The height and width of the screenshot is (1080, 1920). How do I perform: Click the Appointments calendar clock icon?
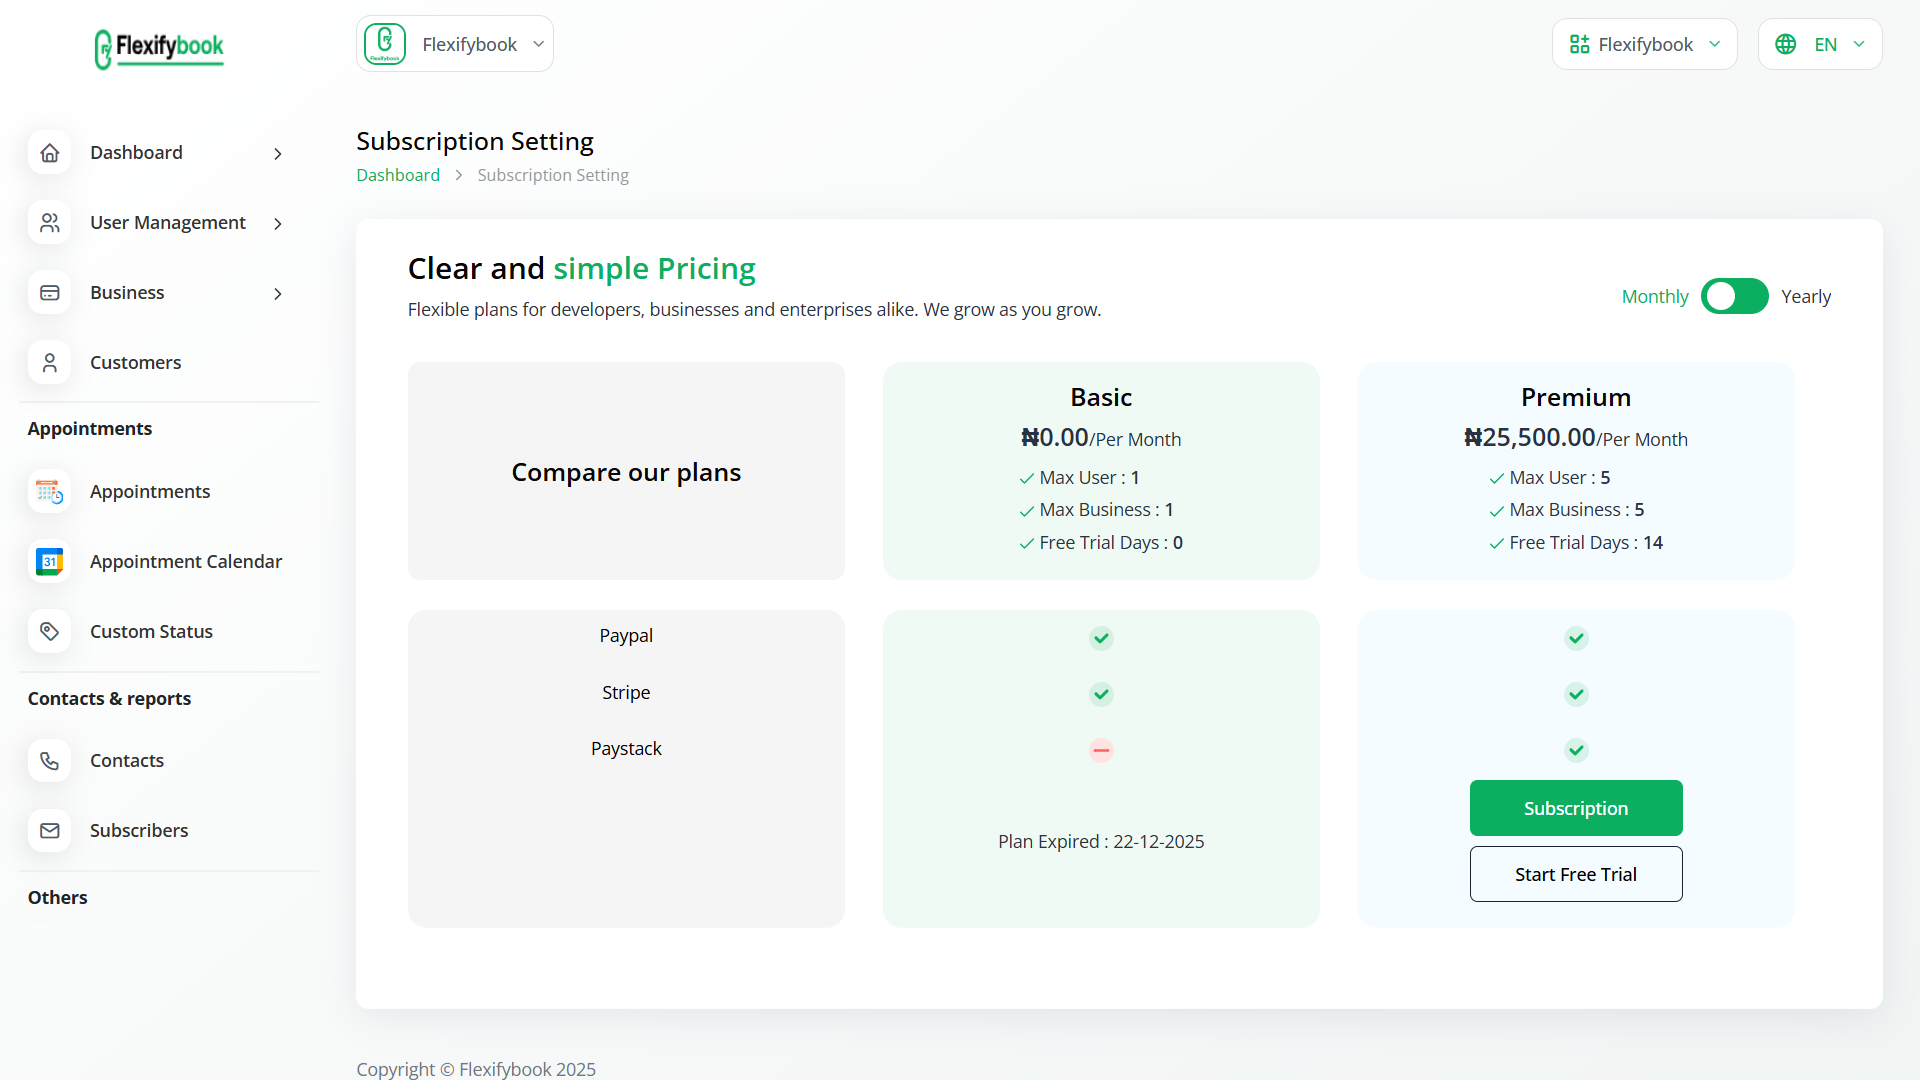[50, 492]
